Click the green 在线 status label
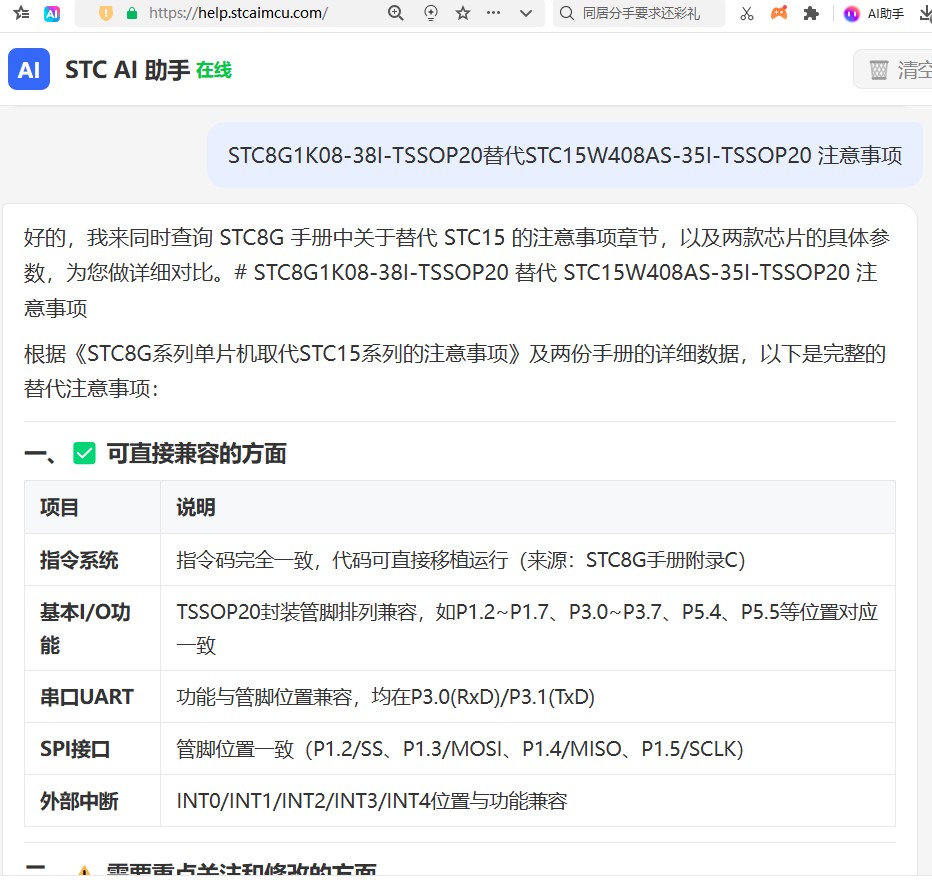The height and width of the screenshot is (887, 932). click(213, 70)
